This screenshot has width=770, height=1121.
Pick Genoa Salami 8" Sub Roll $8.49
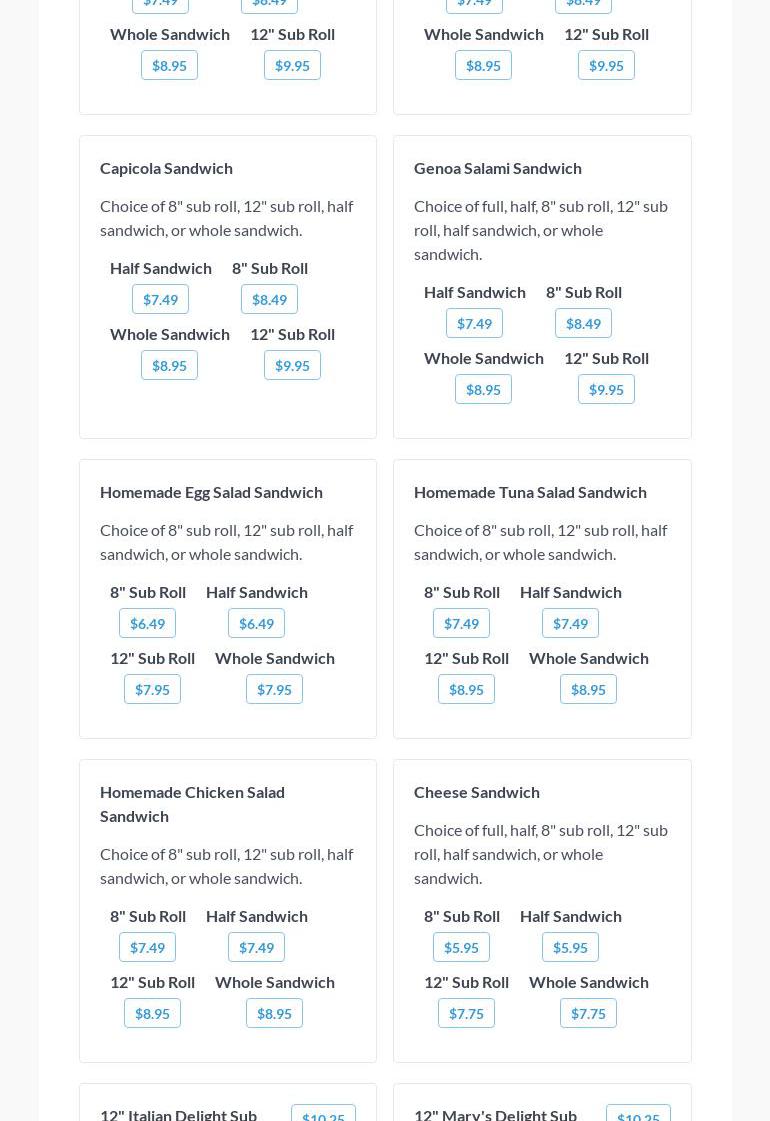[583, 323]
